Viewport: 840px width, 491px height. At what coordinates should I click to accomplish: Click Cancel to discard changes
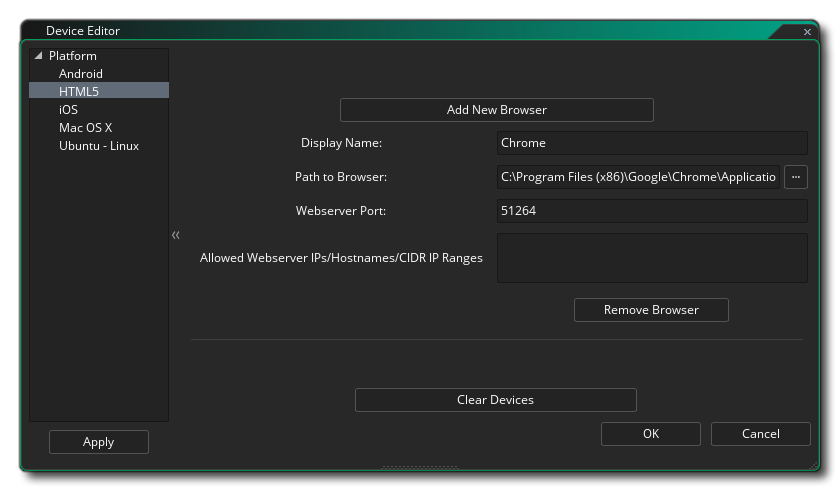(x=760, y=433)
